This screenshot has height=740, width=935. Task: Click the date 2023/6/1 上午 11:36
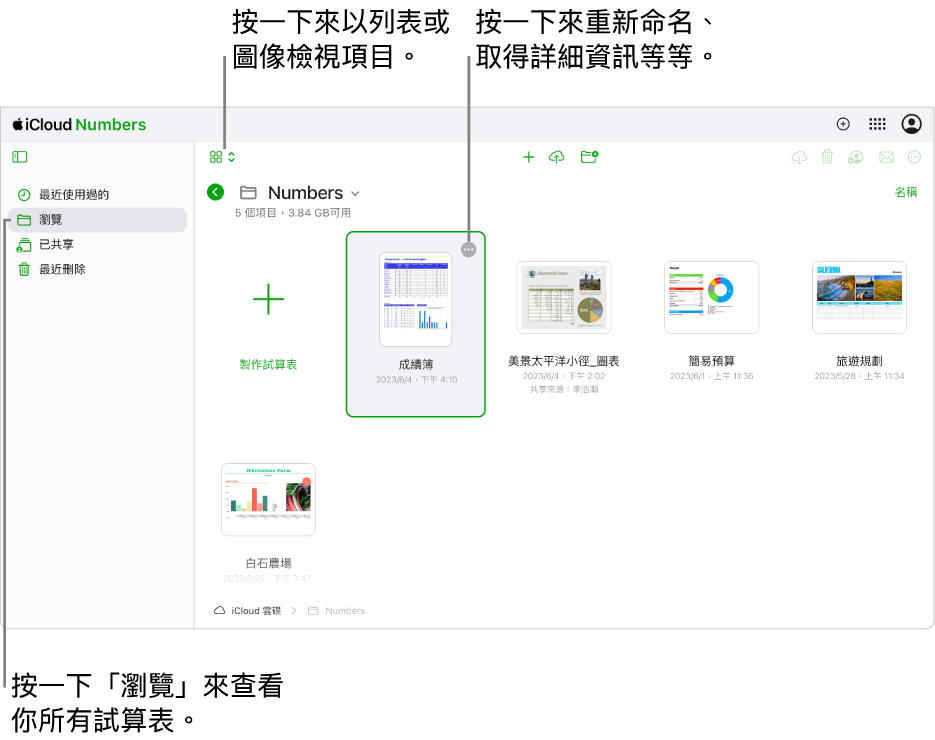pyautogui.click(x=711, y=376)
